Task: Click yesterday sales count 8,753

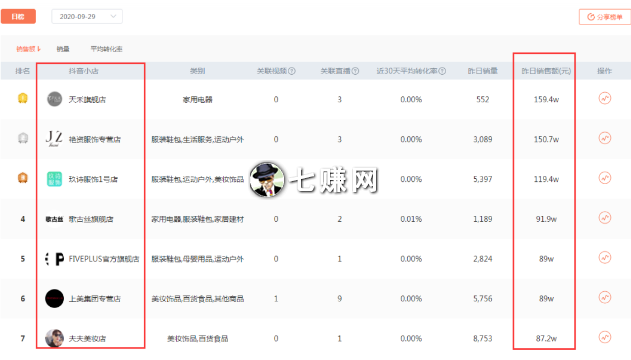Action: [483, 338]
